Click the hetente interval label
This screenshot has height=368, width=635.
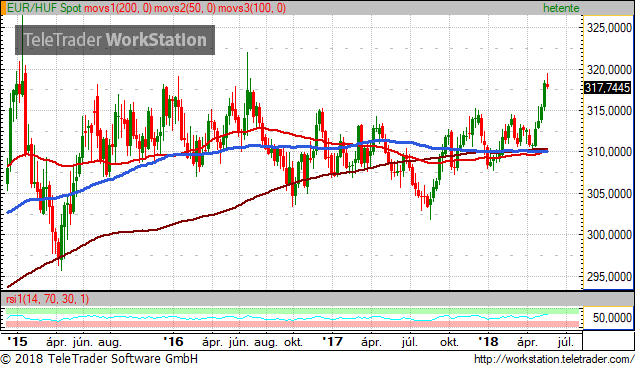pos(561,8)
